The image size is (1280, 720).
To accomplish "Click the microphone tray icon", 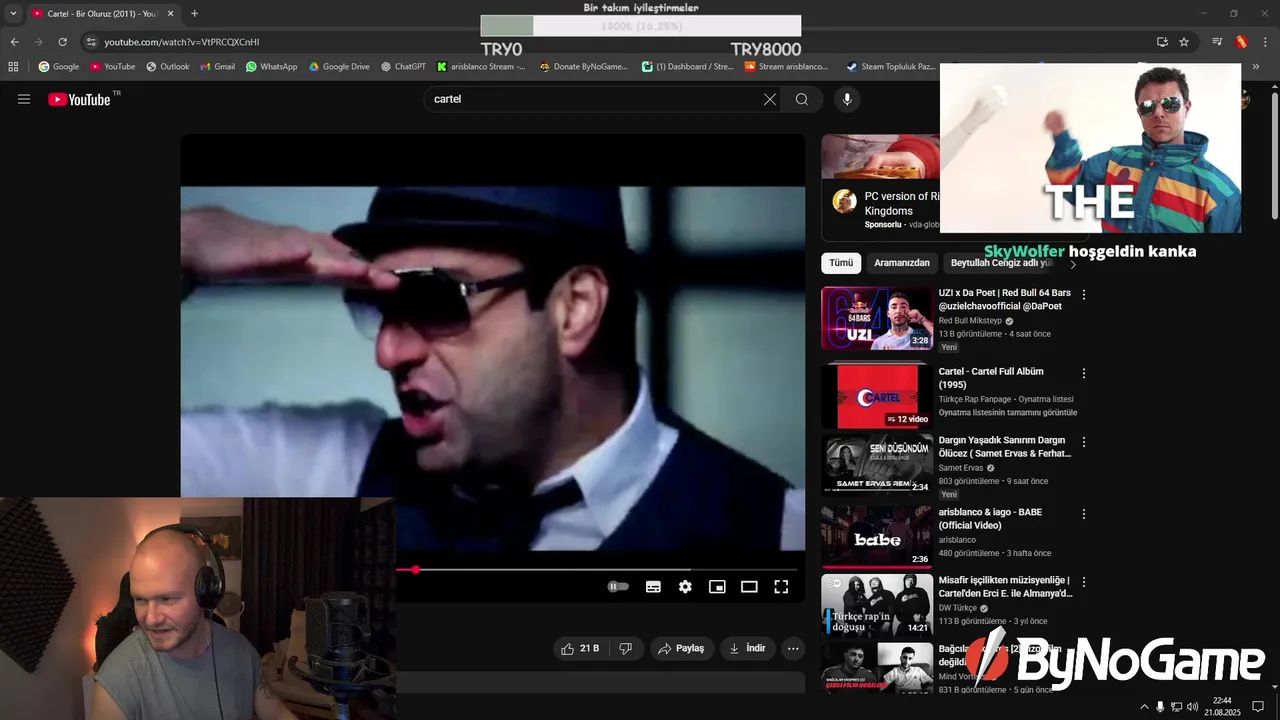I will pyautogui.click(x=1160, y=707).
